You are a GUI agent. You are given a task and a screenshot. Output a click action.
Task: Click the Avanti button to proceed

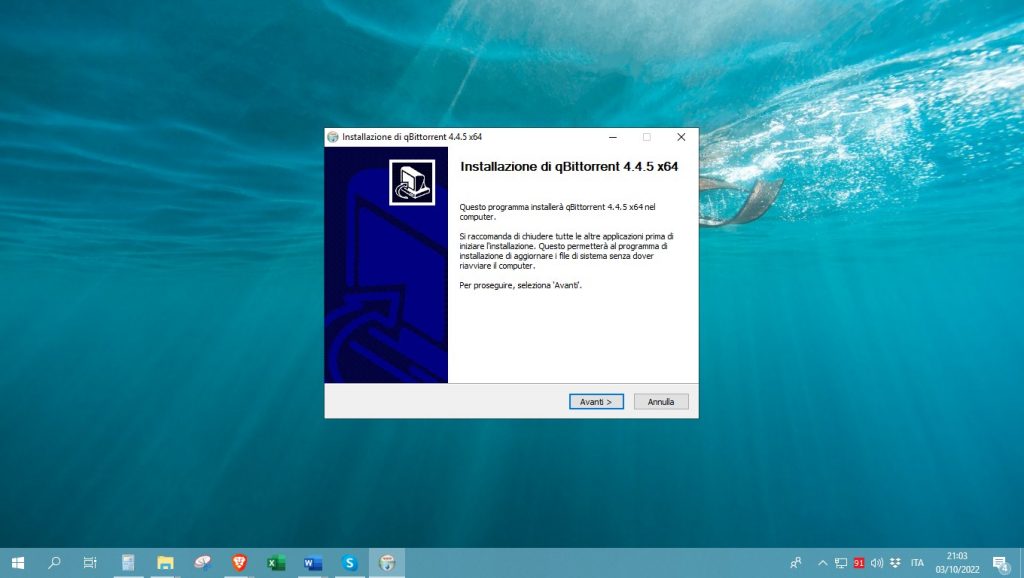pyautogui.click(x=597, y=401)
